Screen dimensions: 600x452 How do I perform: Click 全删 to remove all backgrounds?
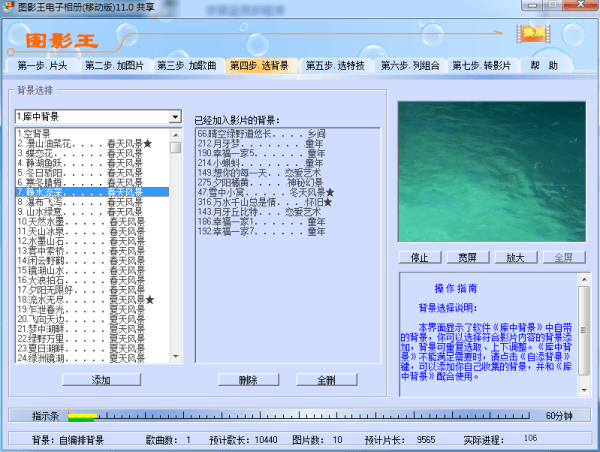tap(326, 380)
